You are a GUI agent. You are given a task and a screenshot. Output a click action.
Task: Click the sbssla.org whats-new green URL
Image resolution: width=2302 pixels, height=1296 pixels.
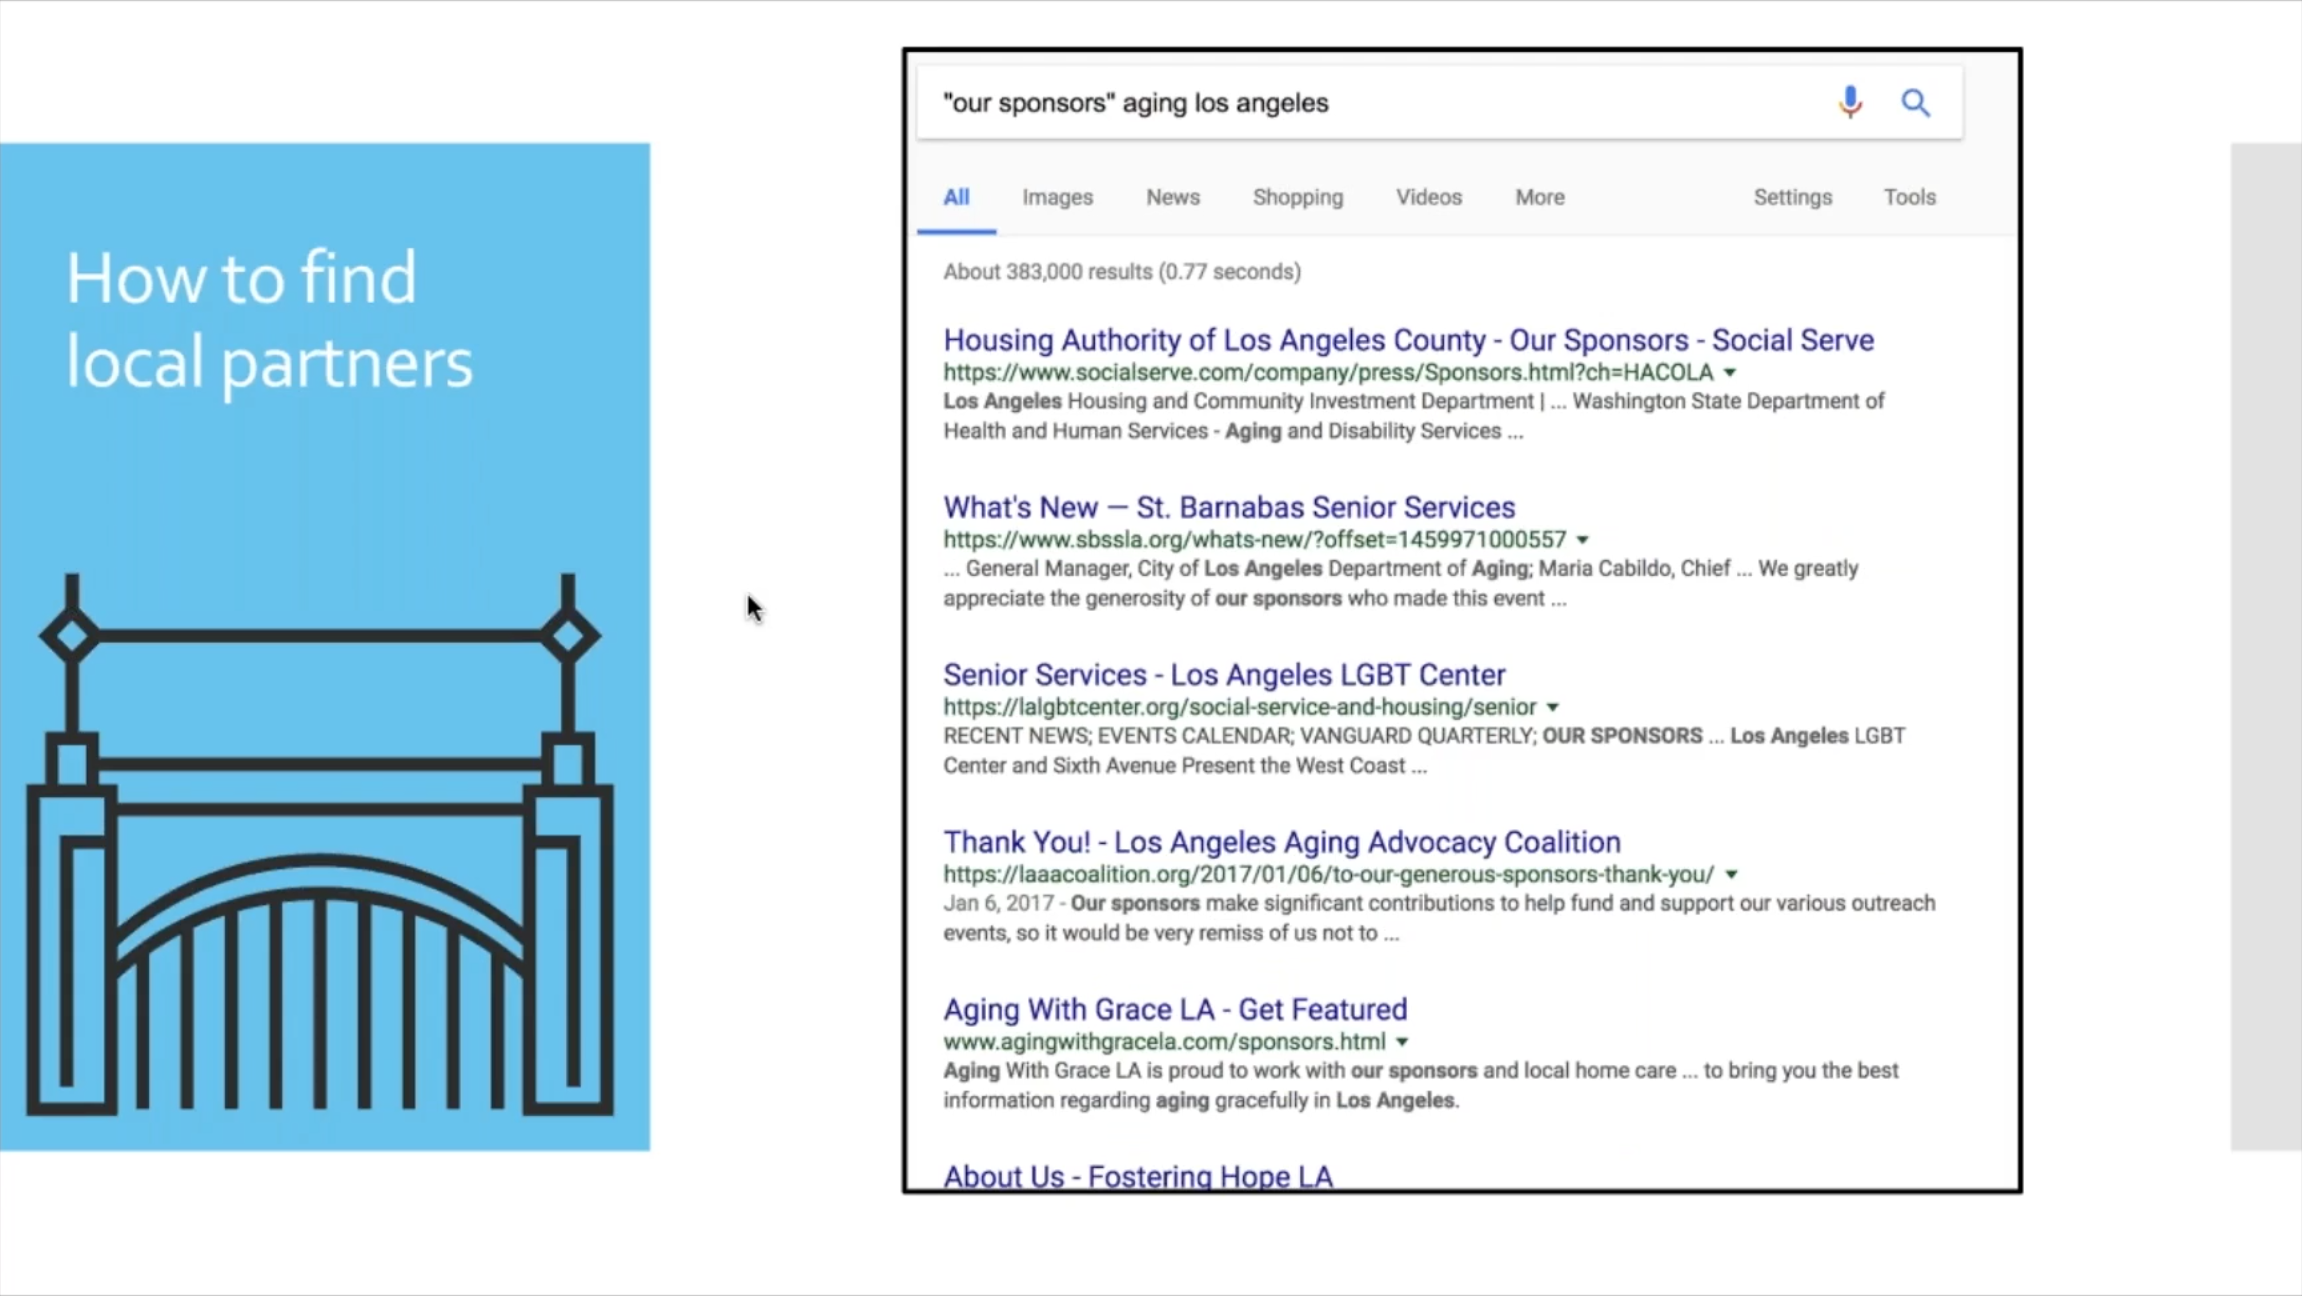point(1254,539)
